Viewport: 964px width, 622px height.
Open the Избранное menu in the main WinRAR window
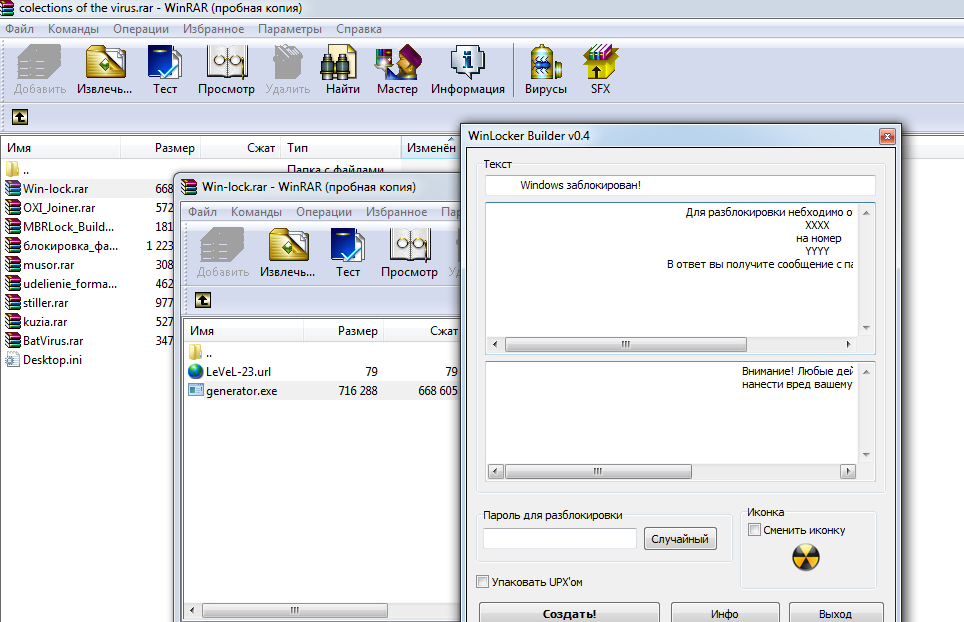pos(213,29)
